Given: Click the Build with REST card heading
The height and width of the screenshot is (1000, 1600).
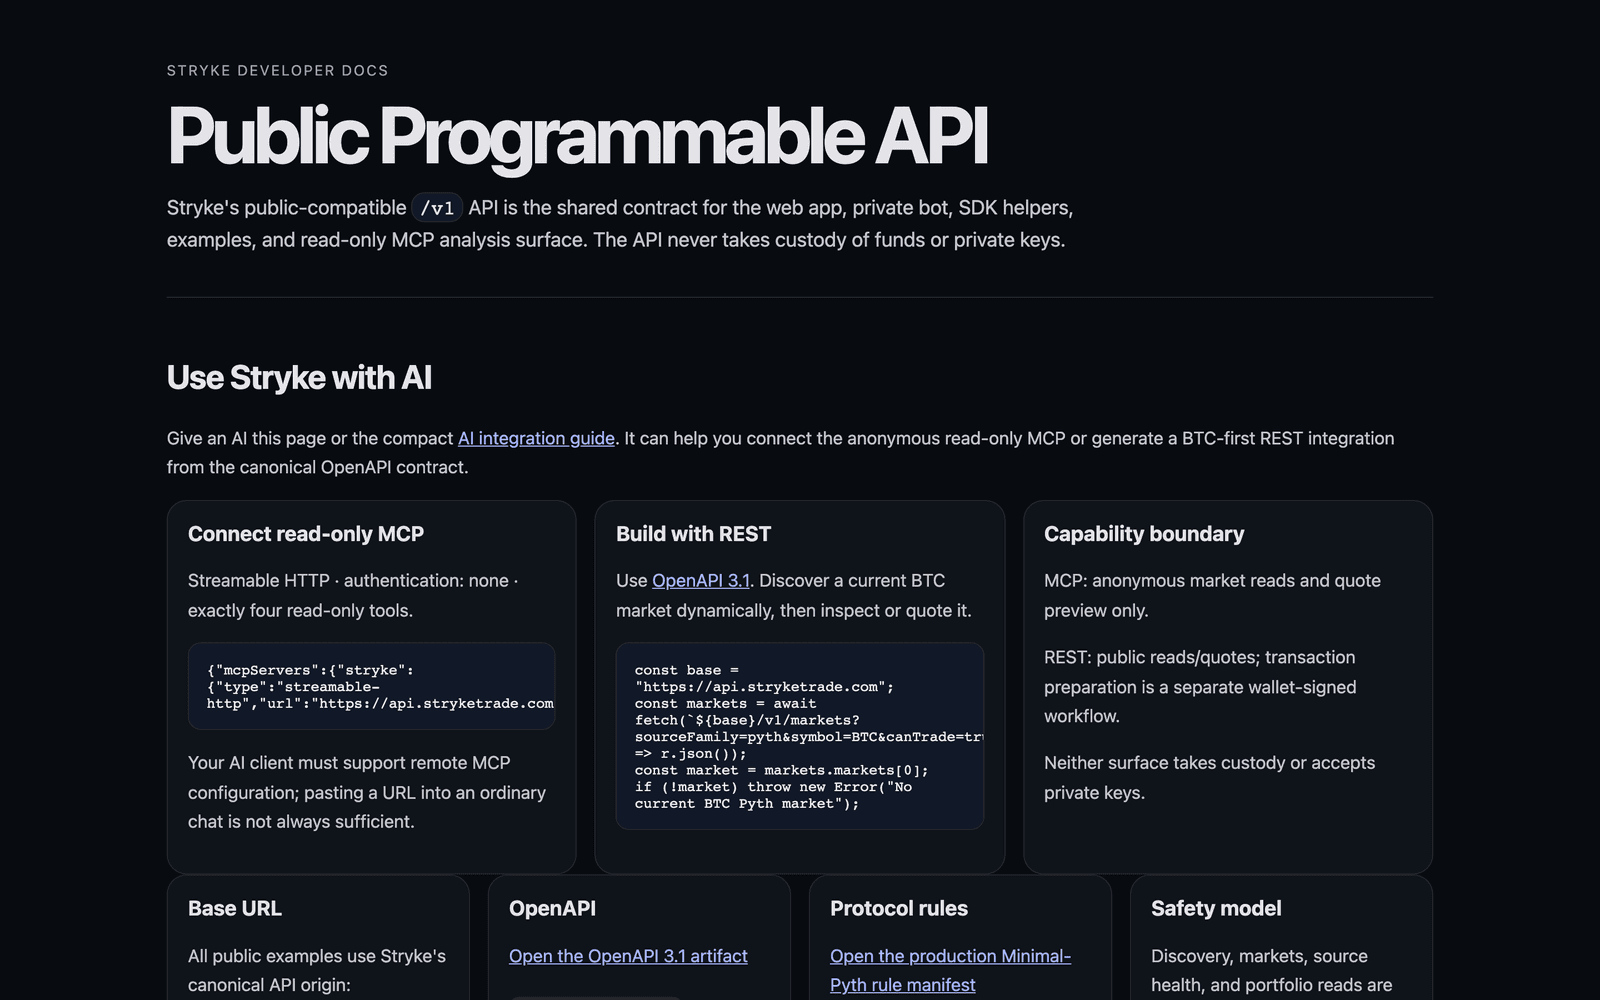Looking at the screenshot, I should 693,534.
